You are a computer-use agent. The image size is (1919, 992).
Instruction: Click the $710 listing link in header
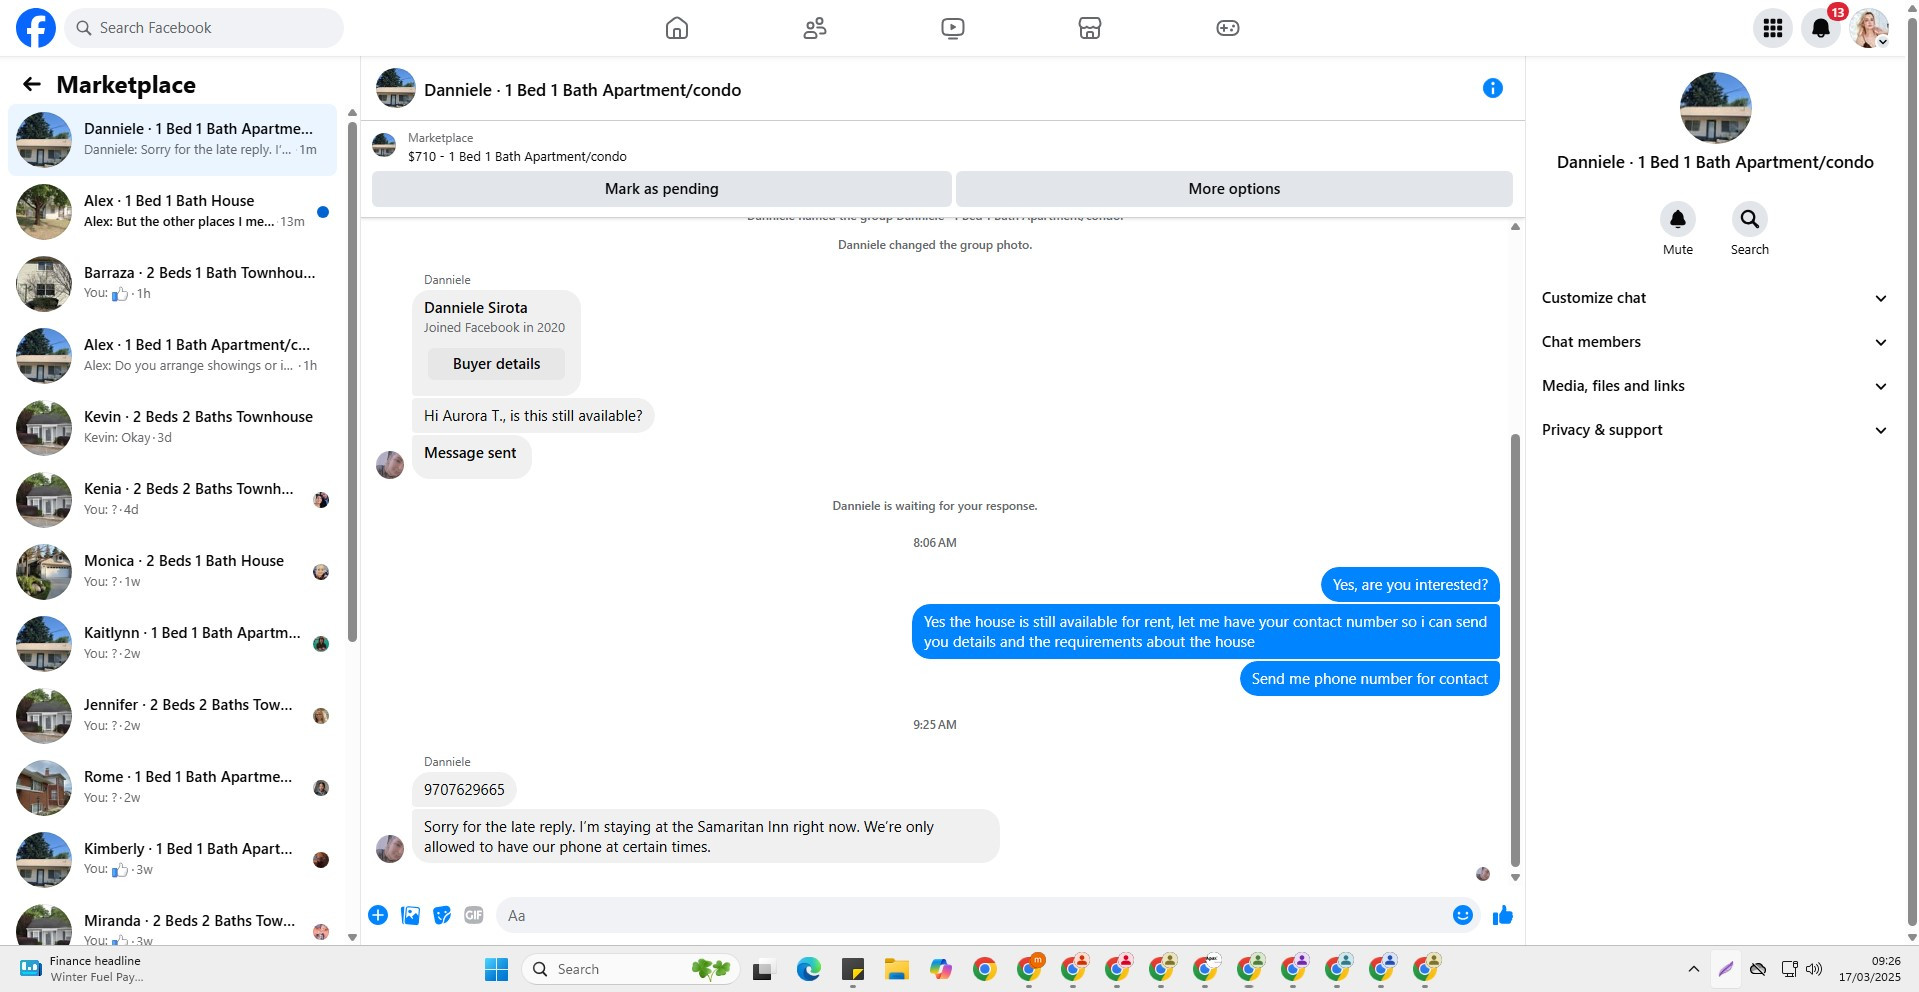coord(517,157)
